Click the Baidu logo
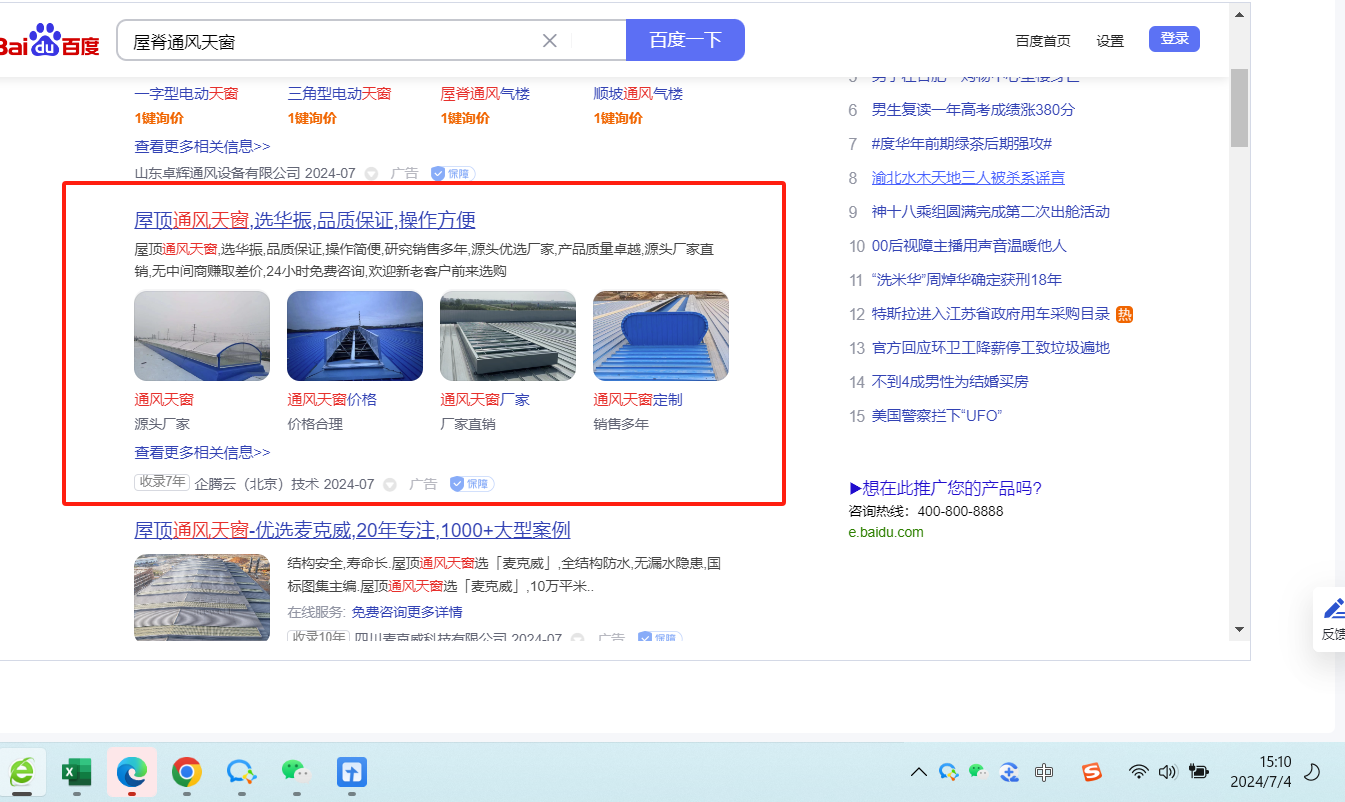The image size is (1345, 802). click(x=48, y=41)
